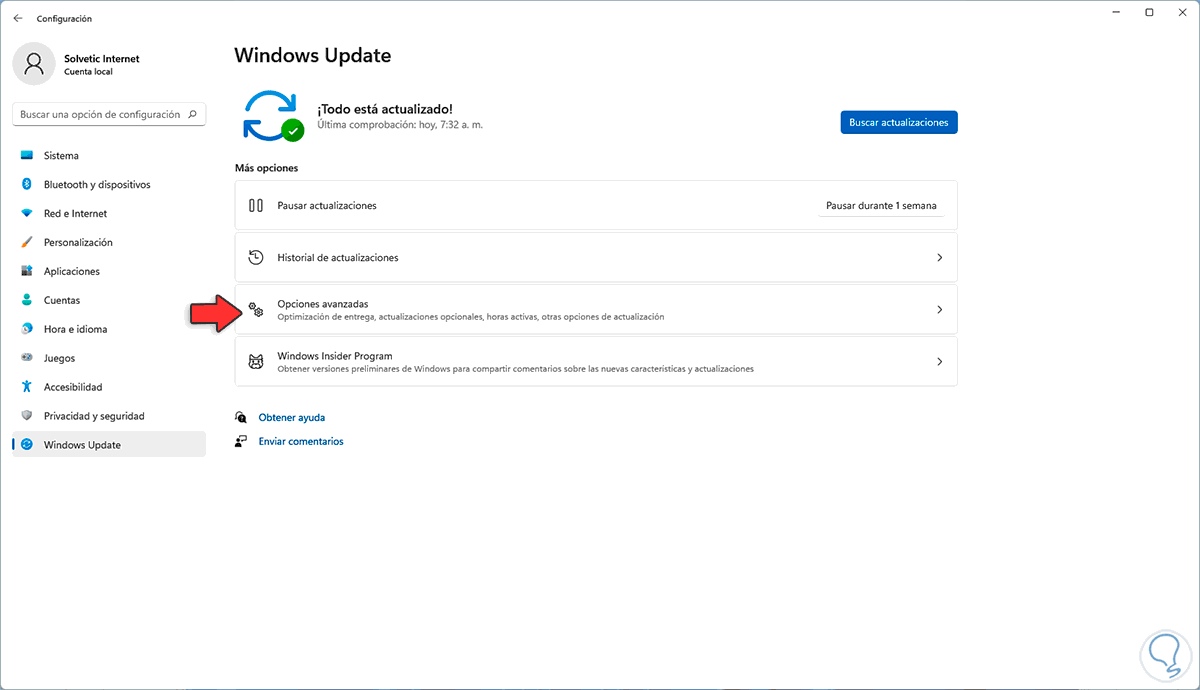The width and height of the screenshot is (1200, 690).
Task: Click the Red e Internet wifi icon
Action: coord(26,214)
